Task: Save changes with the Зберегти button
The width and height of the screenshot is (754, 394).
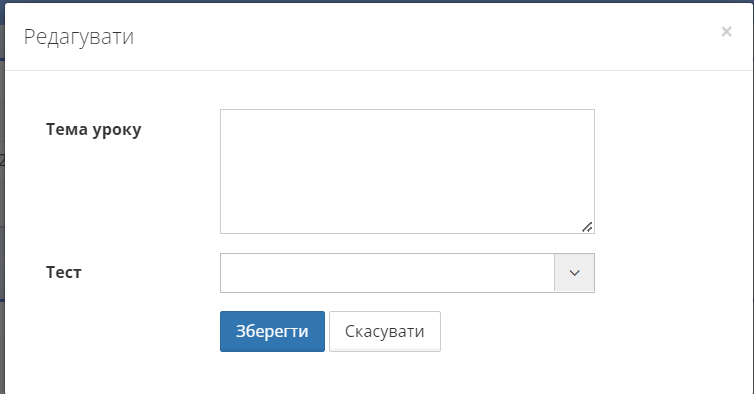Action: (x=272, y=331)
